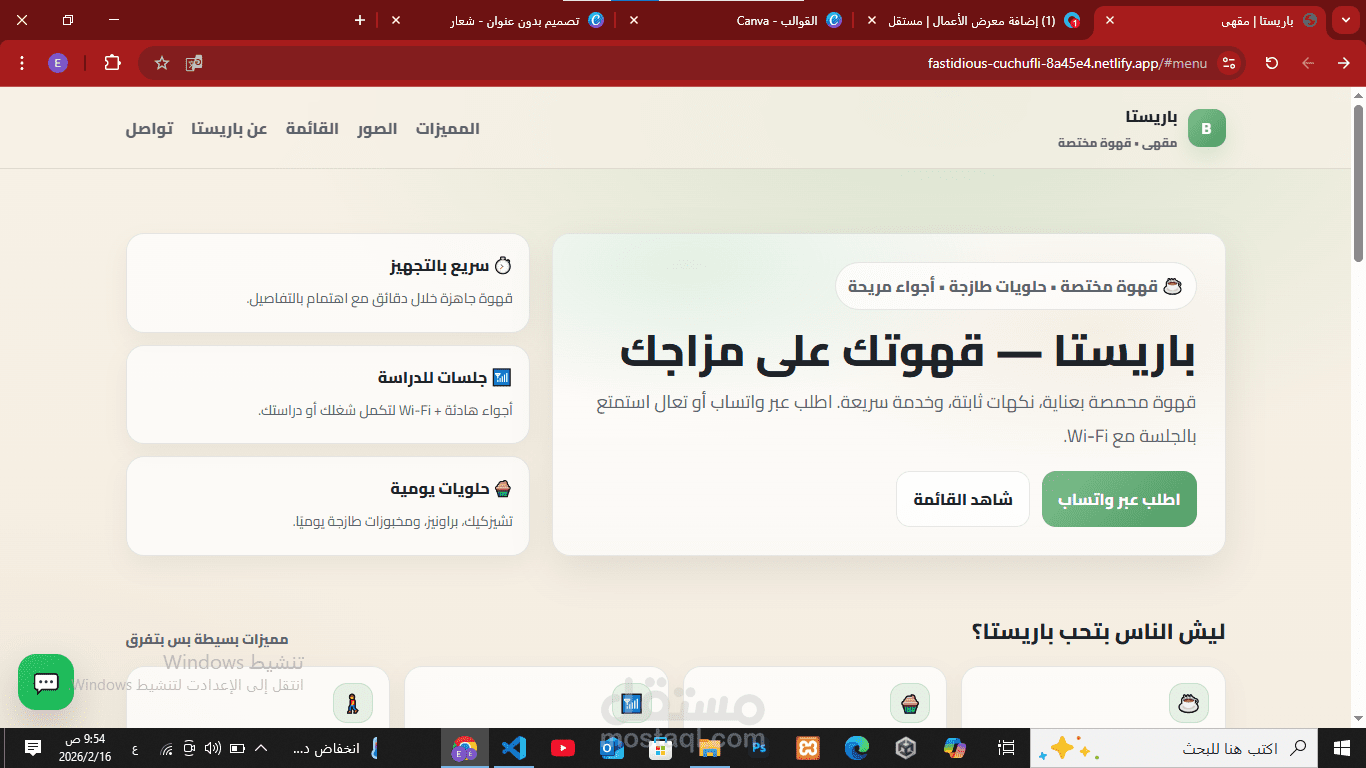Click the translate page icon in address bar

(x=194, y=63)
